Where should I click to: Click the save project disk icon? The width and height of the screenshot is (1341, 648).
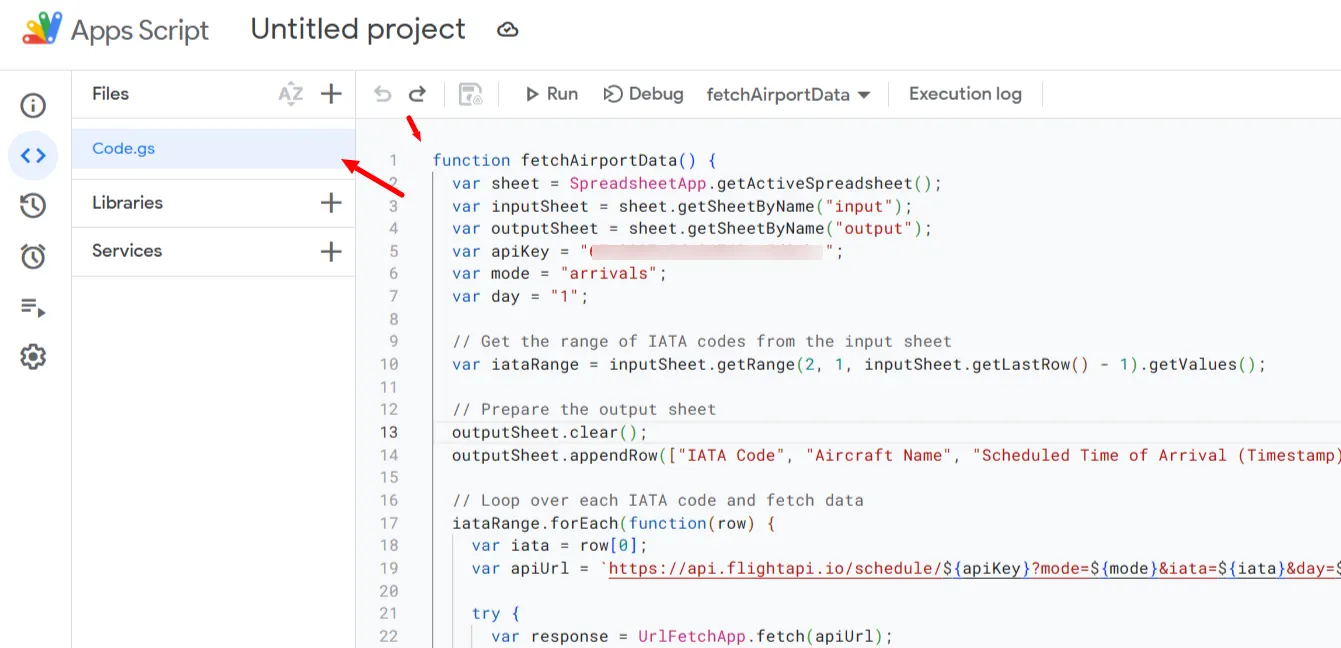coord(470,94)
